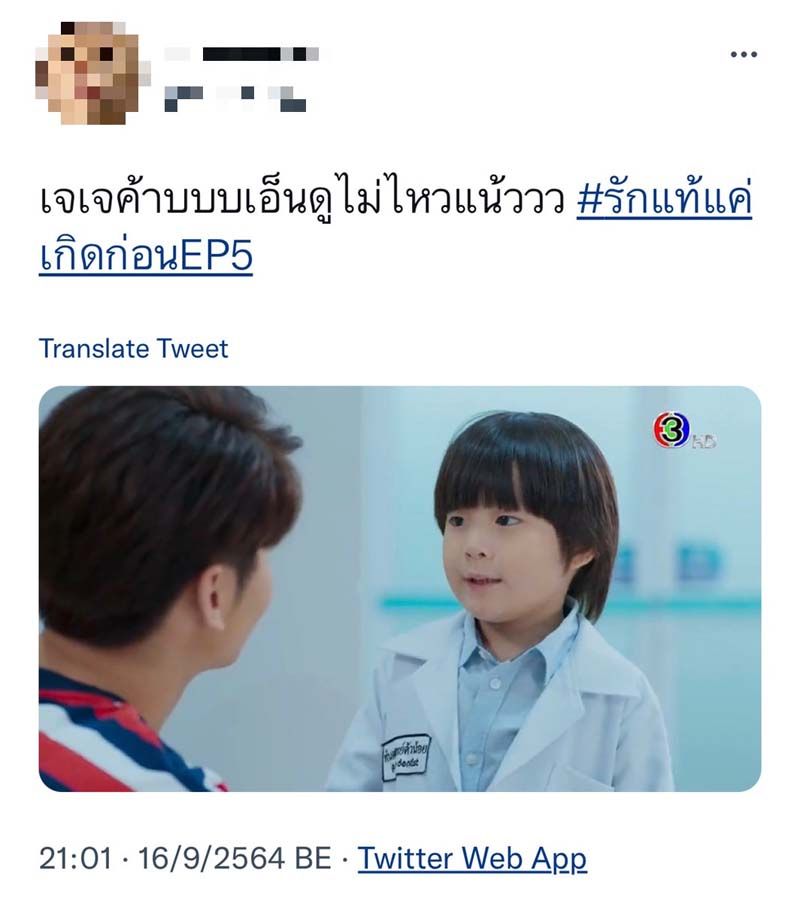The height and width of the screenshot is (898, 800).
Task: Open the attached tweet image
Action: click(400, 589)
